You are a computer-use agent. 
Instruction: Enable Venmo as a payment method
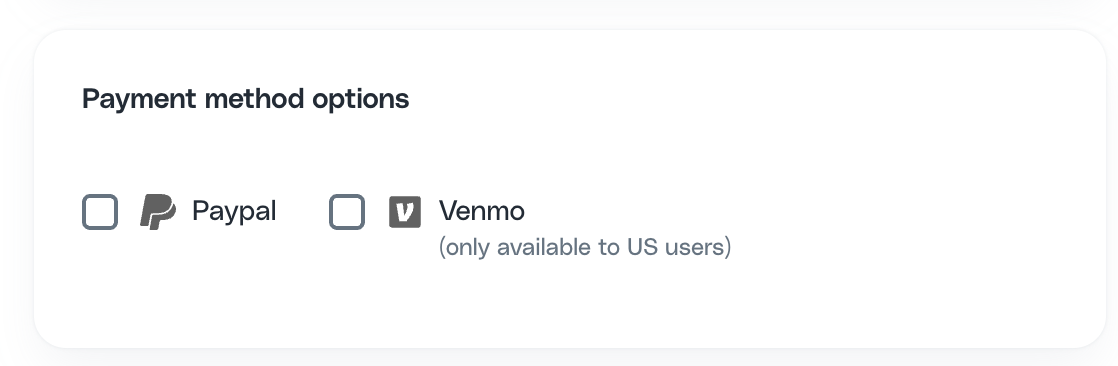347,212
